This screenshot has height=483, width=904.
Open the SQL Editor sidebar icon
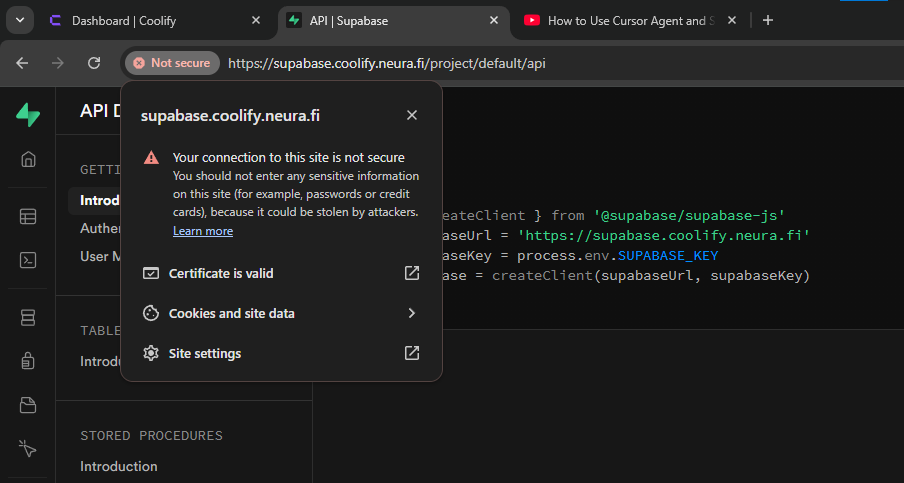(x=28, y=260)
